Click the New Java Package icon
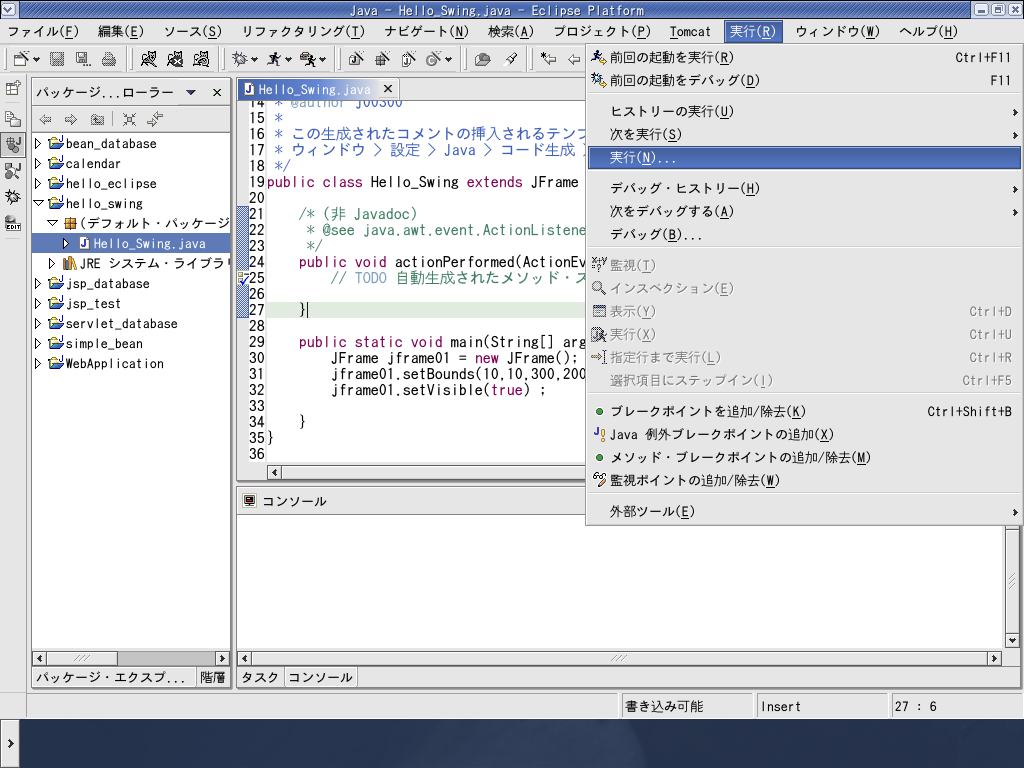The height and width of the screenshot is (768, 1024). 383,59
